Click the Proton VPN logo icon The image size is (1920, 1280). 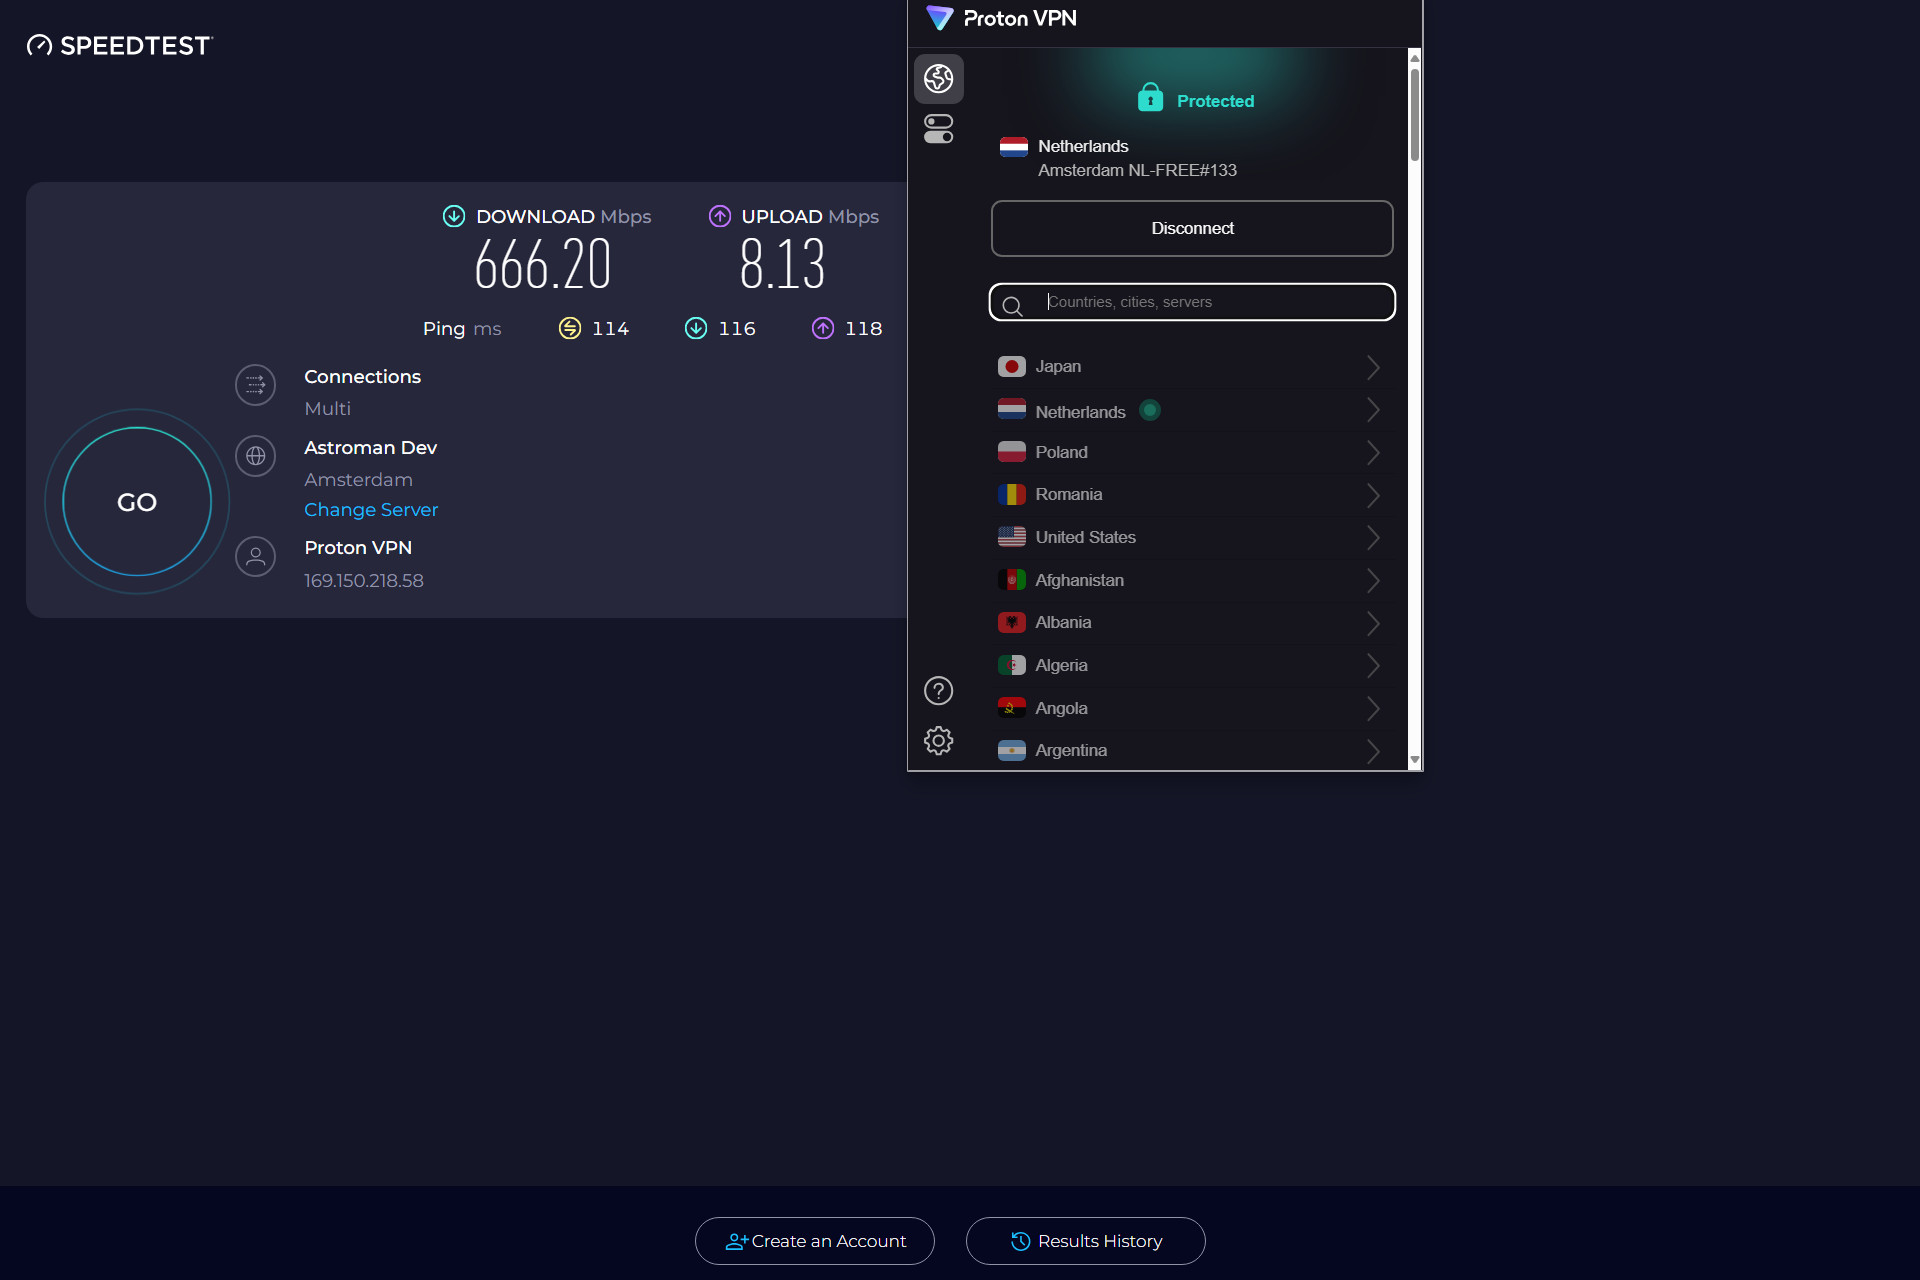click(939, 18)
